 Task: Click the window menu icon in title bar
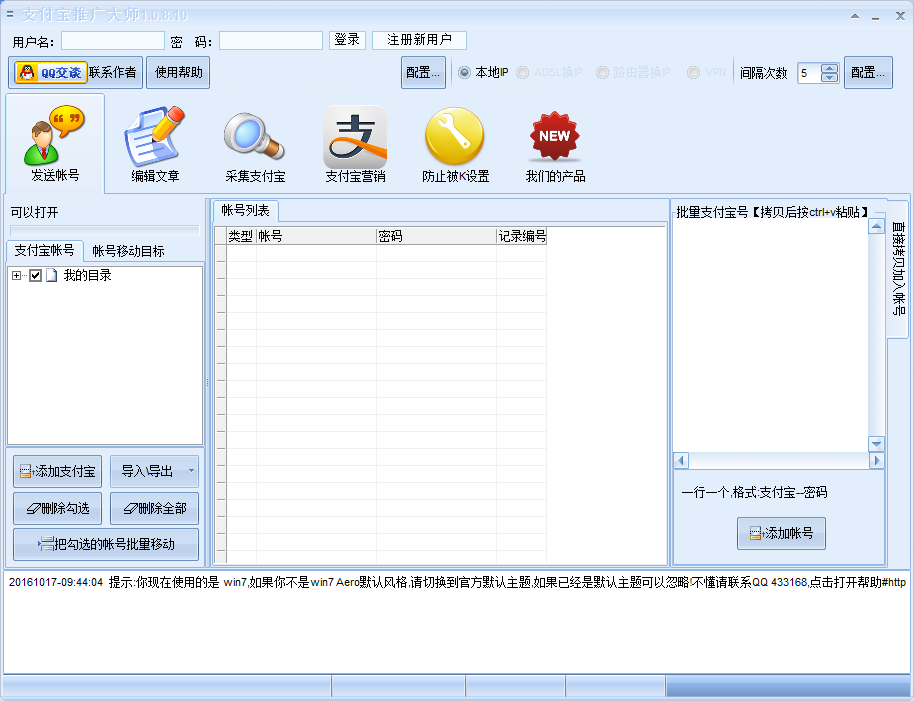(x=10, y=13)
